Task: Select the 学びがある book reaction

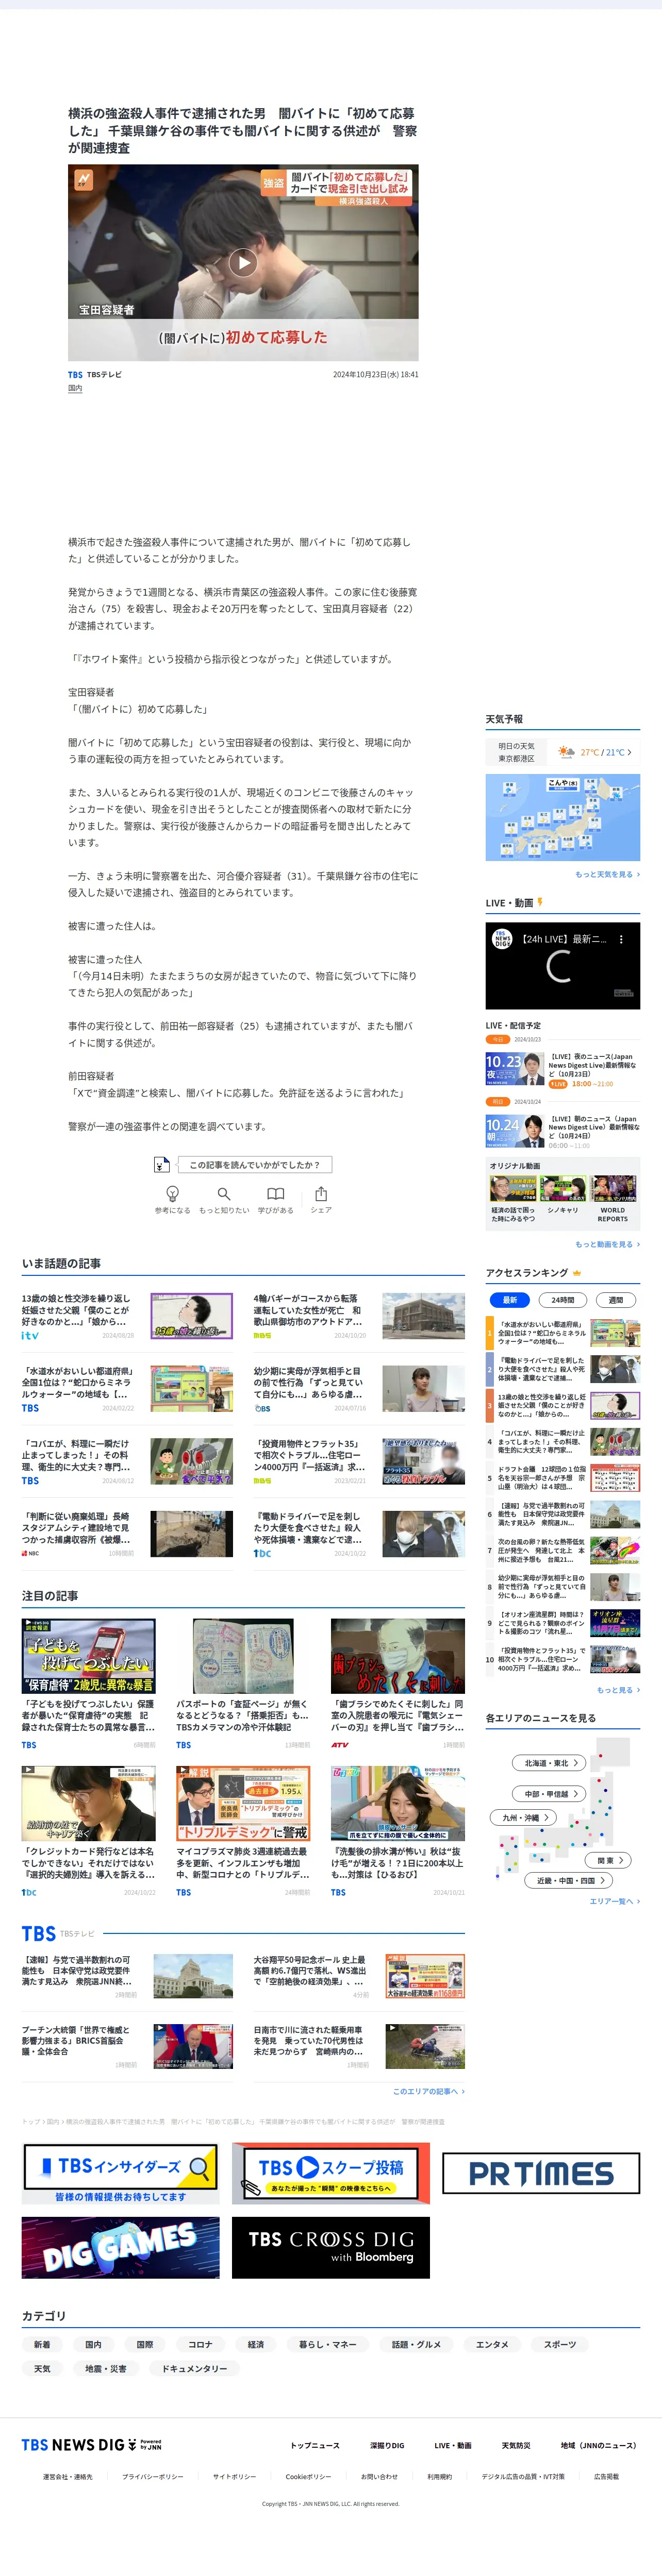Action: pyautogui.click(x=275, y=1199)
